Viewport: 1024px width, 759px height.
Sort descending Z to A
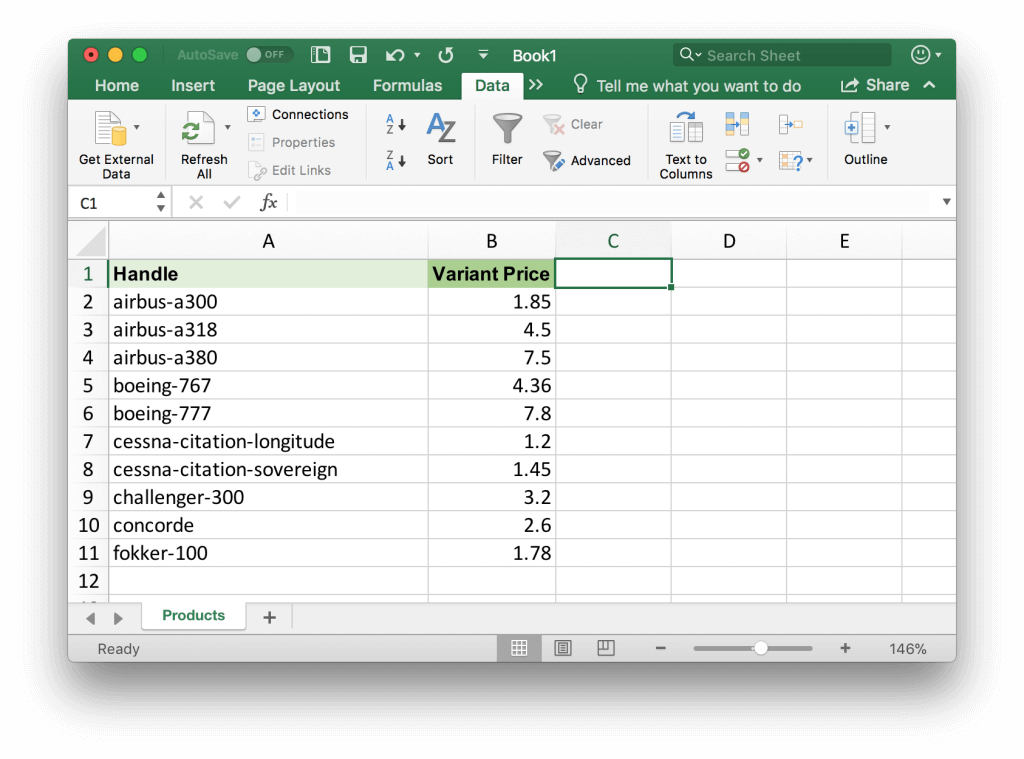(396, 160)
